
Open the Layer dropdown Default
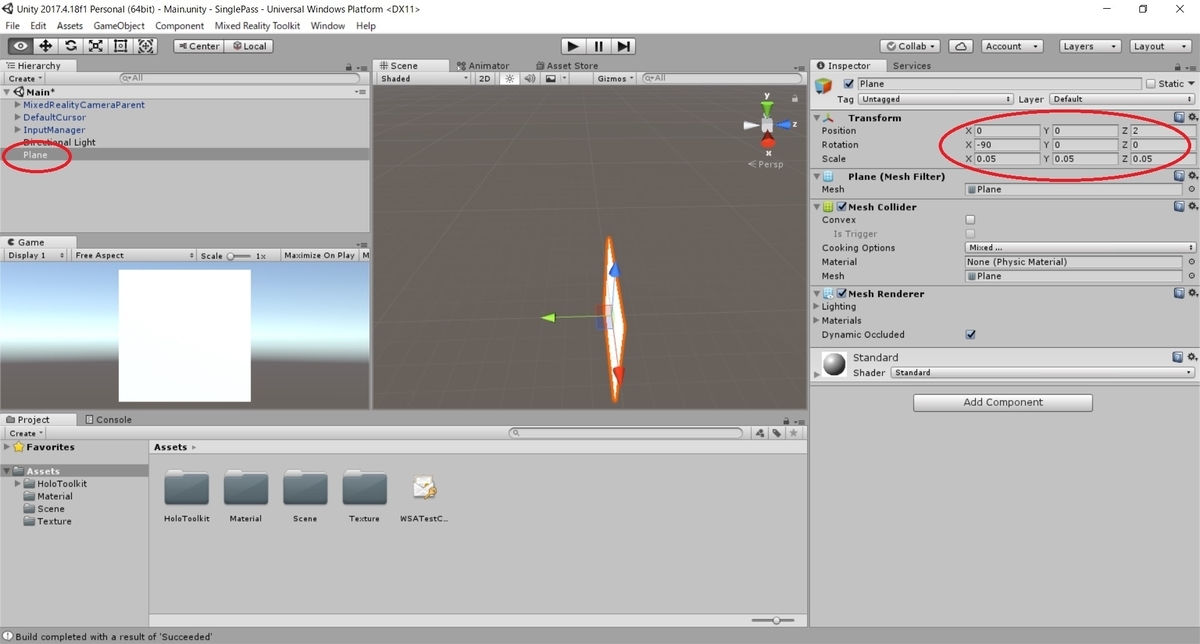pyautogui.click(x=1121, y=99)
